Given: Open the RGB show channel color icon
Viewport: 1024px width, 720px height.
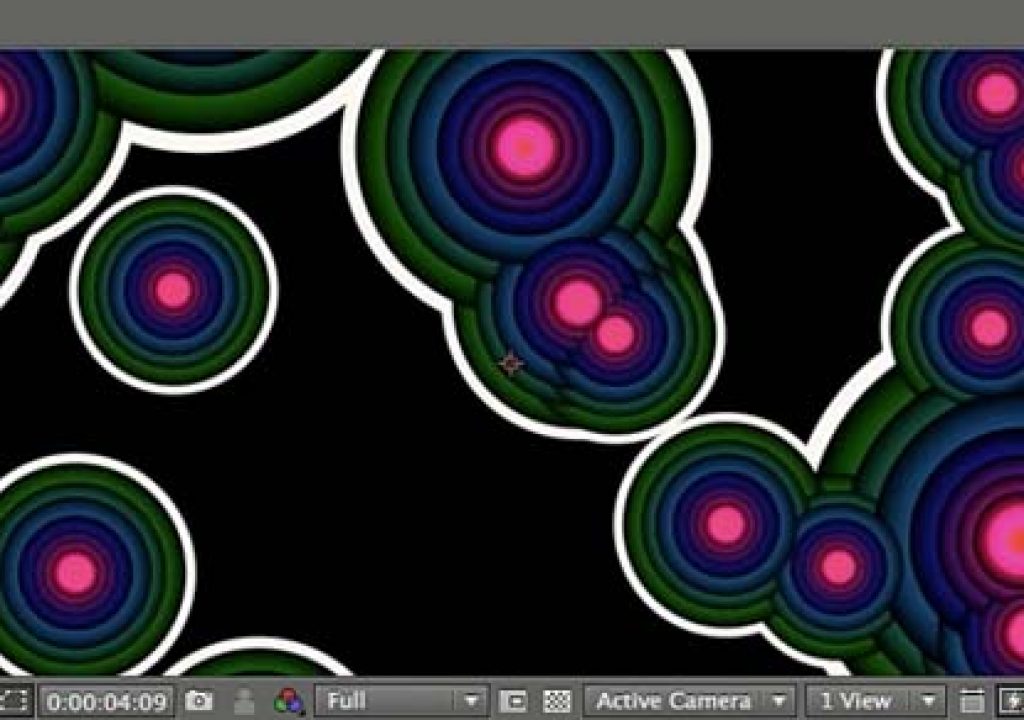Looking at the screenshot, I should 289,702.
